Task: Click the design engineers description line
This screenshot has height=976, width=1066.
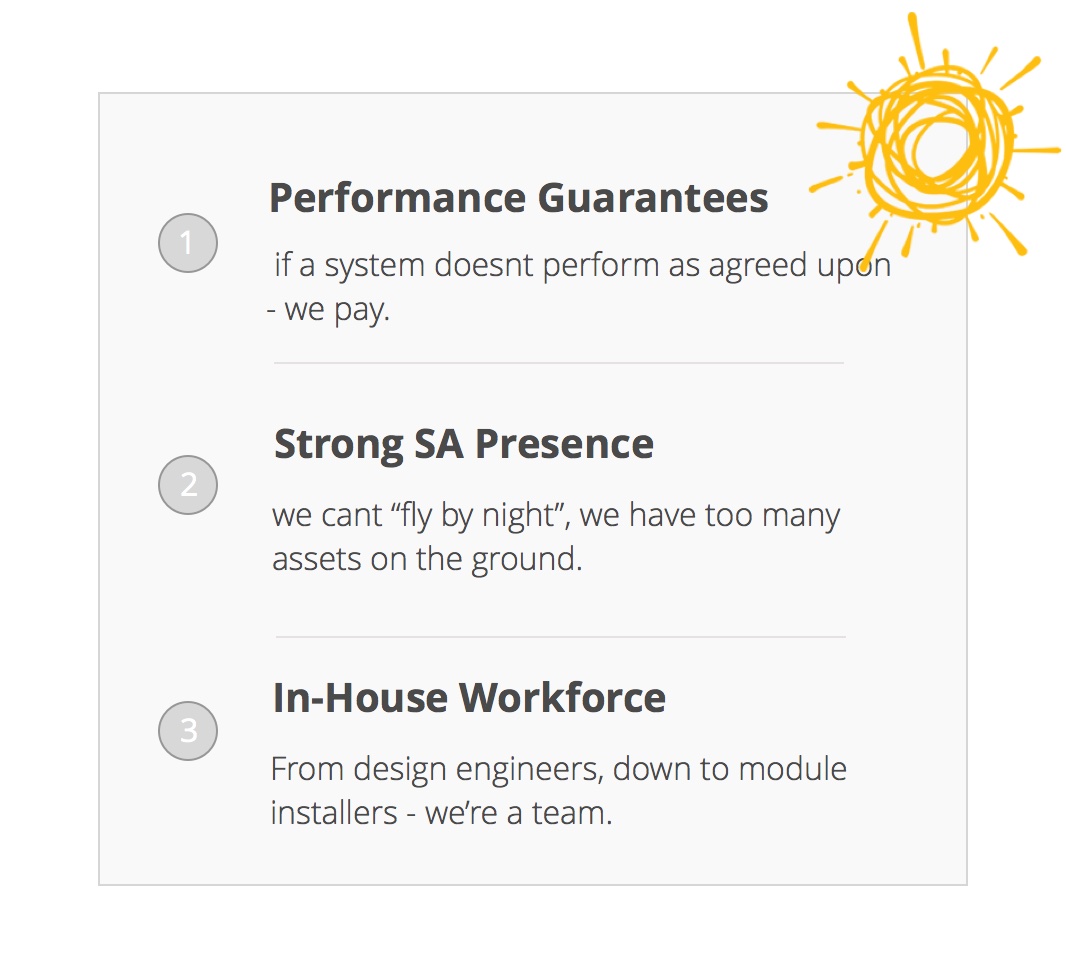Action: point(559,770)
